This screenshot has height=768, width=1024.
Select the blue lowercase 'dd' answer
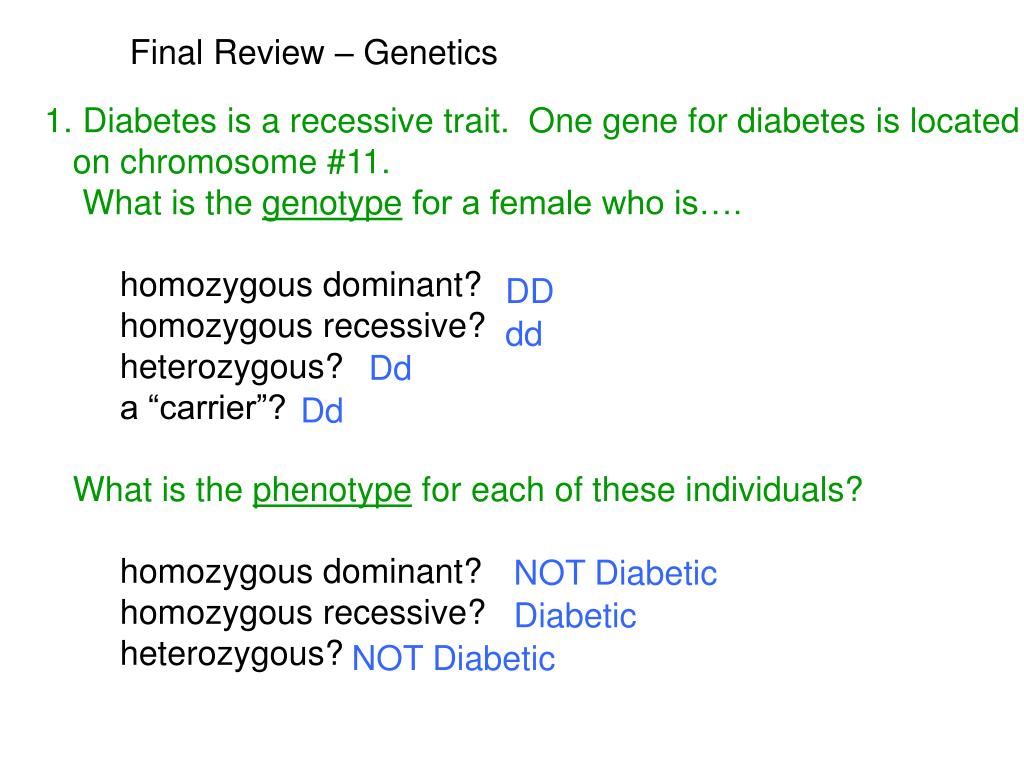pyautogui.click(x=524, y=334)
